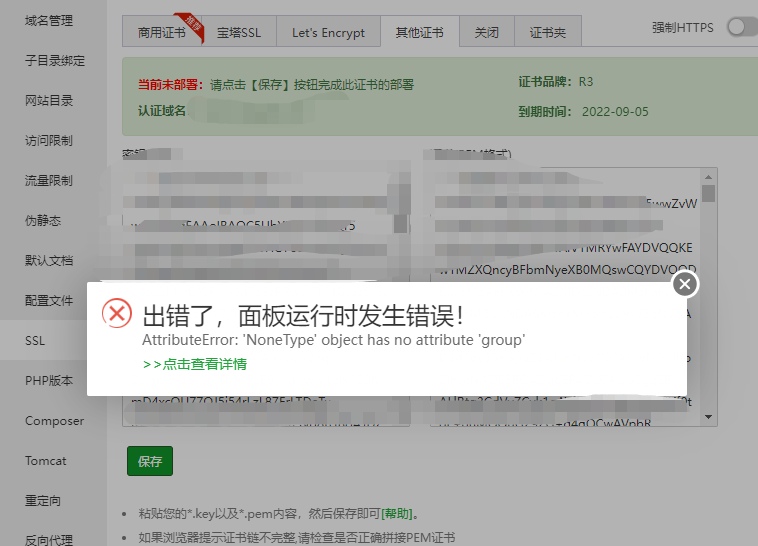The width and height of the screenshot is (758, 546).
Task: Open 反向代理 in the sidebar
Action: click(49, 540)
